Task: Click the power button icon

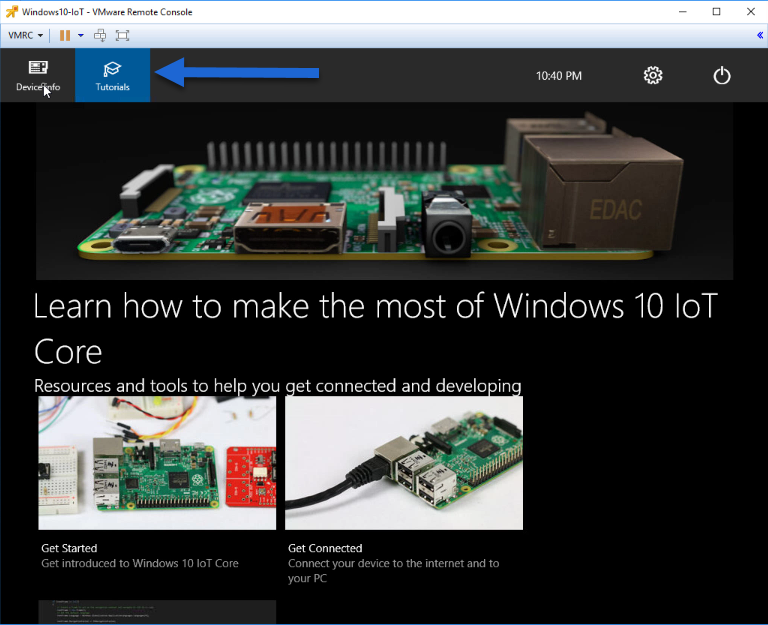Action: coord(721,75)
